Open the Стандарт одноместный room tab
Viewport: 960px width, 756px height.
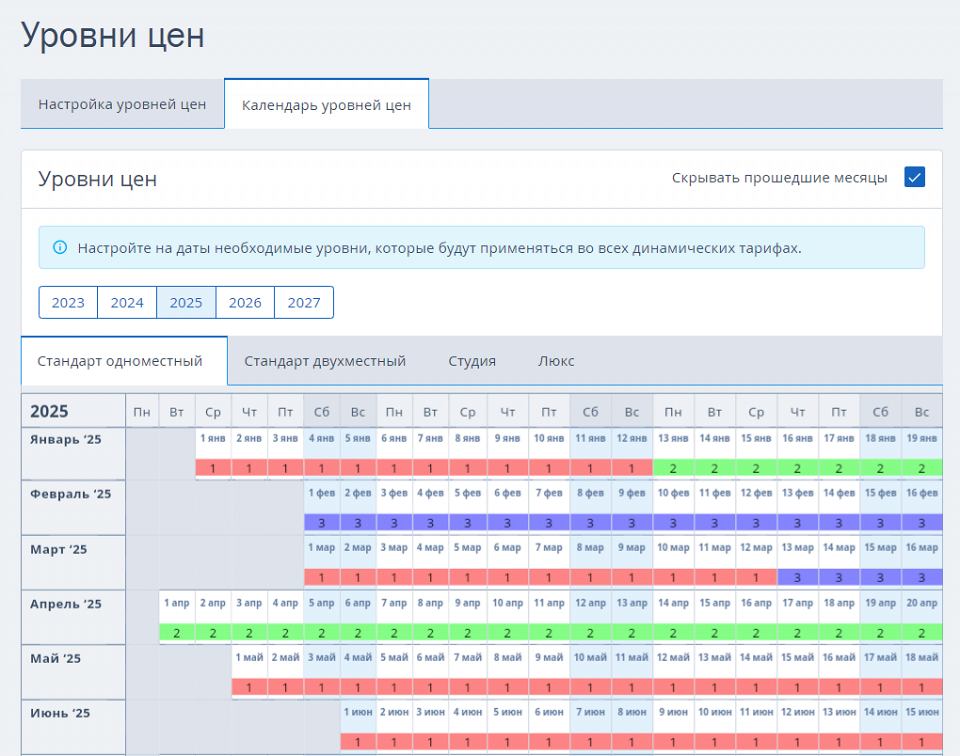(x=120, y=361)
